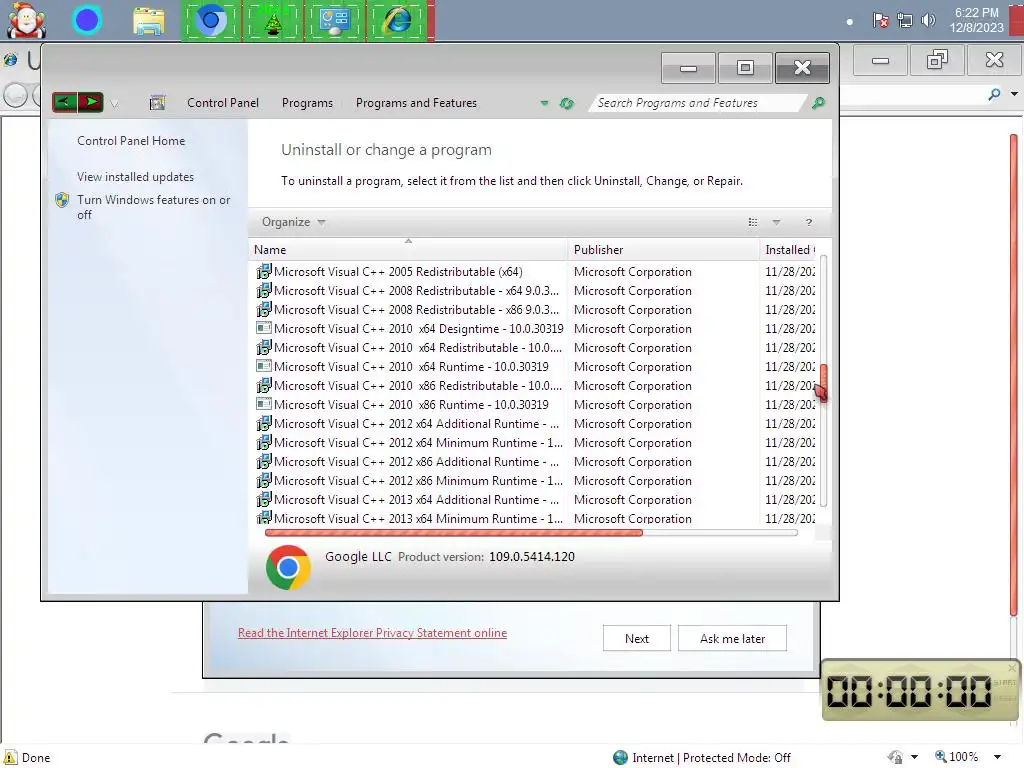Click the Ask me later button
The image size is (1024, 768).
point(732,638)
